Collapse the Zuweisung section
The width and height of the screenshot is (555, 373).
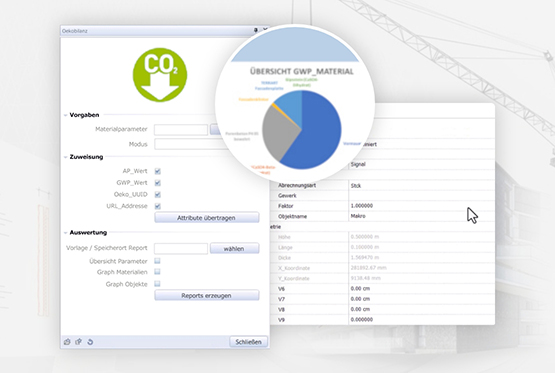(65, 157)
